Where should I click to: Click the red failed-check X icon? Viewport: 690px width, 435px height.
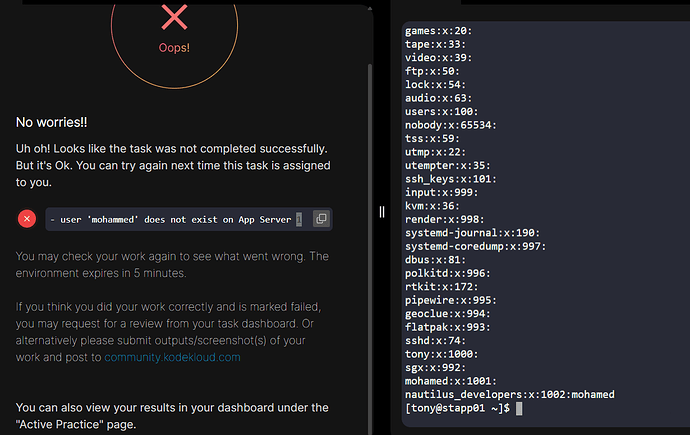coord(27,218)
